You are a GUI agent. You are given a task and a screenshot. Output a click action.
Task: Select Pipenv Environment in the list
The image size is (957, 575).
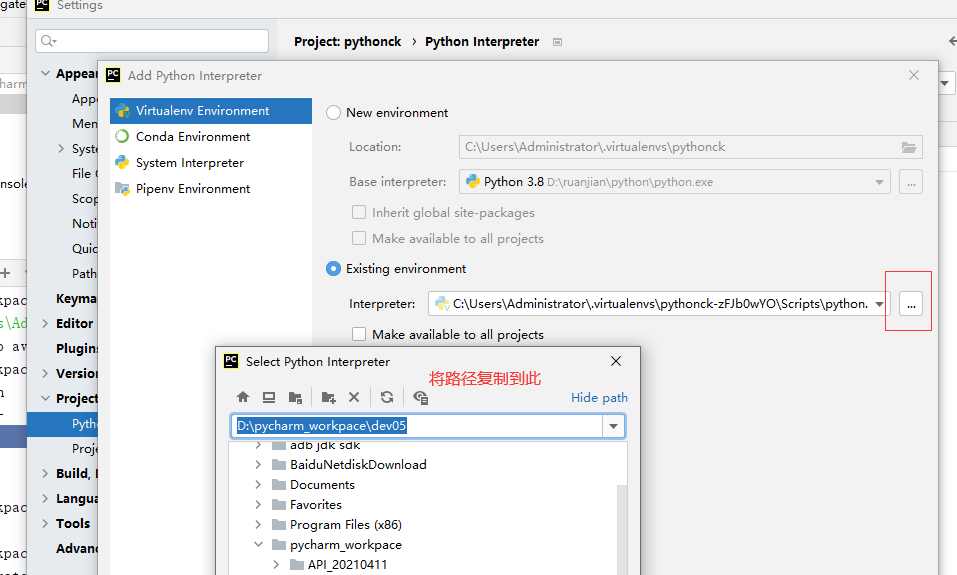pos(211,189)
